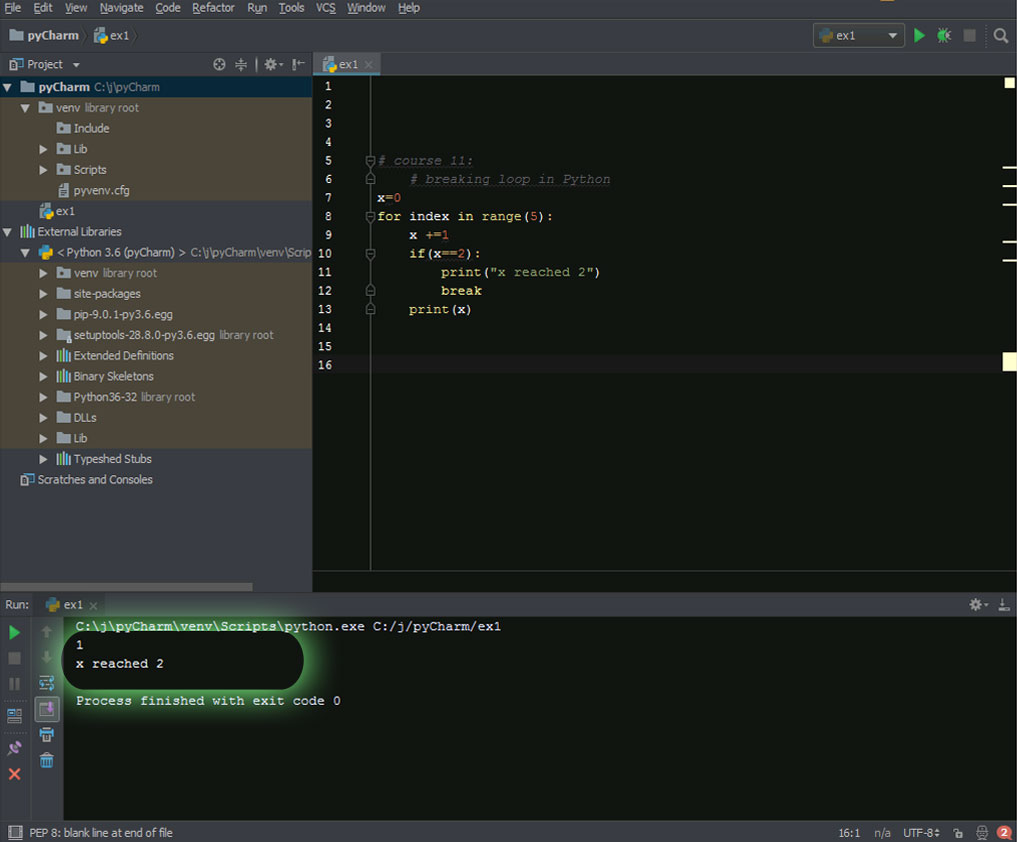Hide the Project tool window icon
1017x842 pixels.
298,64
